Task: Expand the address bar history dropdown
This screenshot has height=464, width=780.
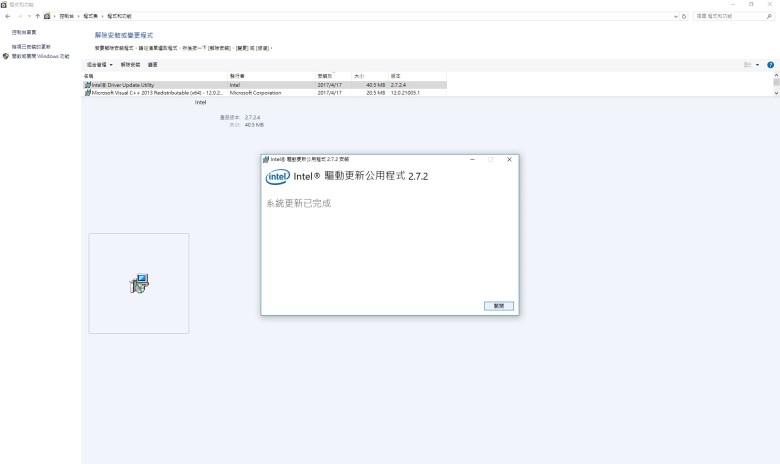Action: click(x=676, y=16)
